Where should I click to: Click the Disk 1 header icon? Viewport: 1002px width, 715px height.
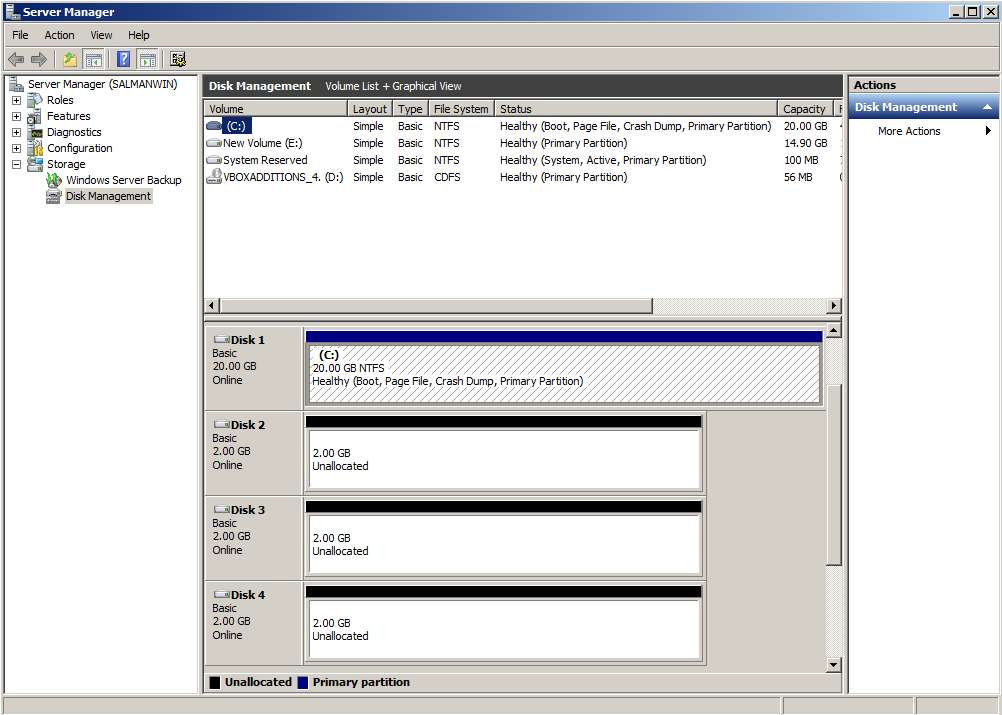pyautogui.click(x=222, y=339)
